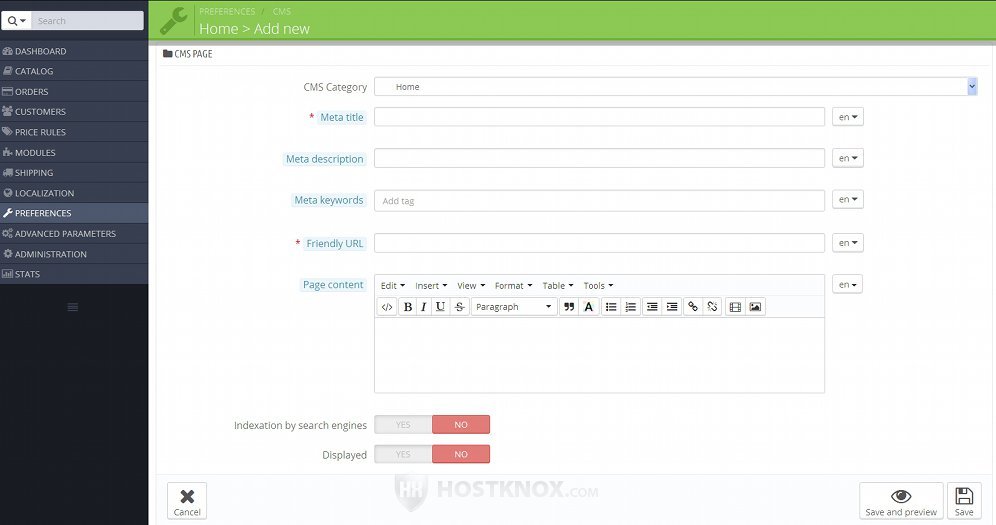
Task: Open the editor Insert menu
Action: 431,286
